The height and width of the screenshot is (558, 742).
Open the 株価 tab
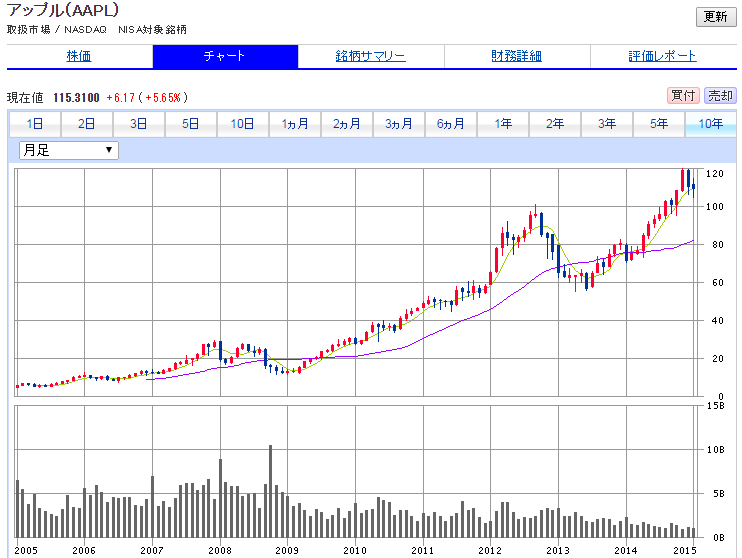tap(79, 56)
